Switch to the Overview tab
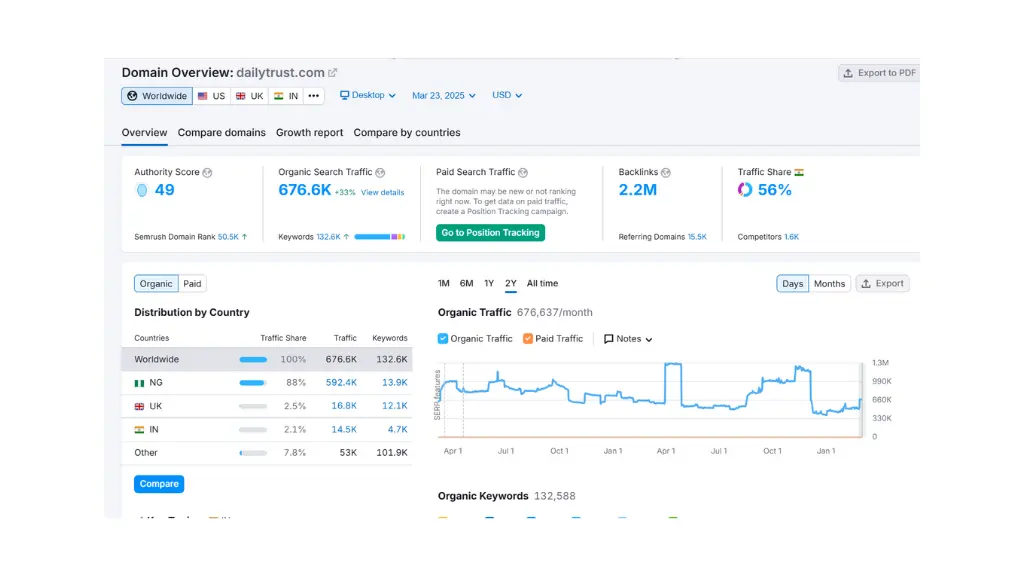Image resolution: width=1024 pixels, height=576 pixels. click(144, 133)
